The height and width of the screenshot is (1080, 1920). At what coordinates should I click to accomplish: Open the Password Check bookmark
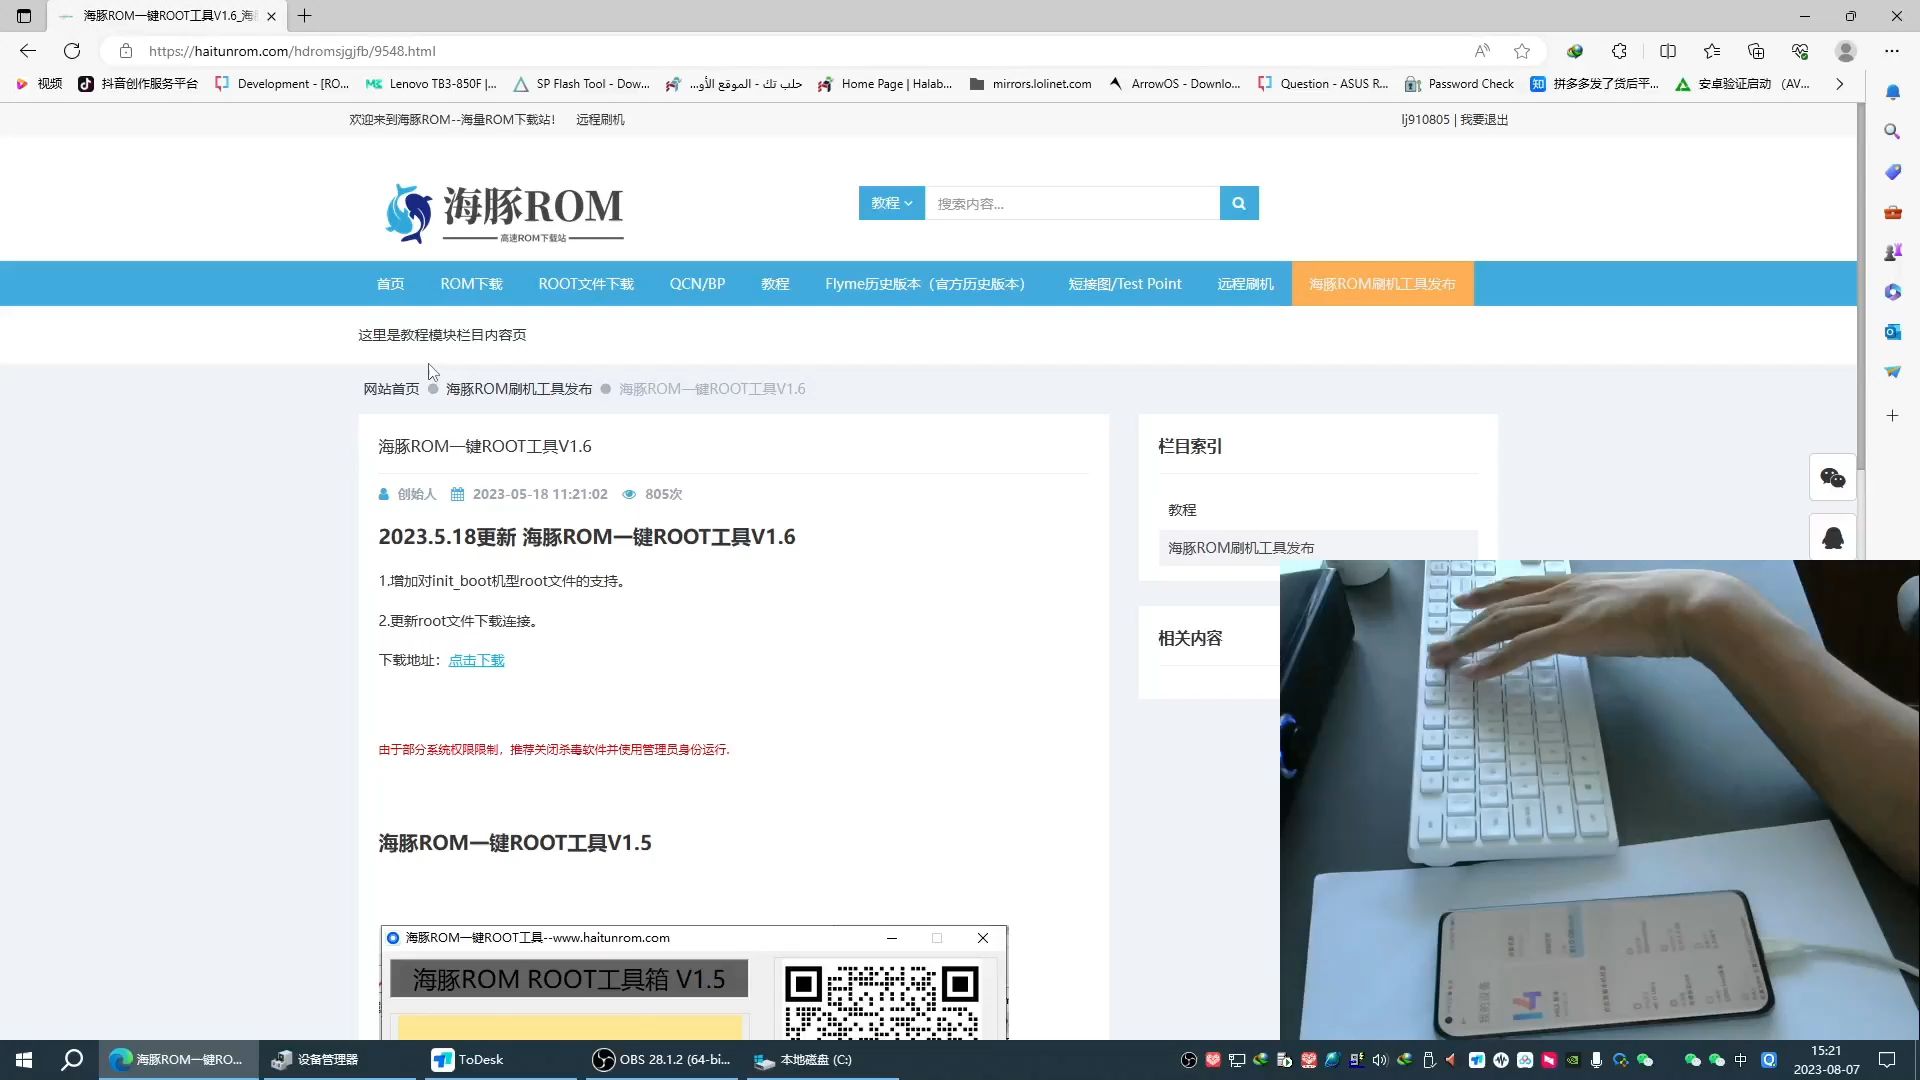point(1459,84)
